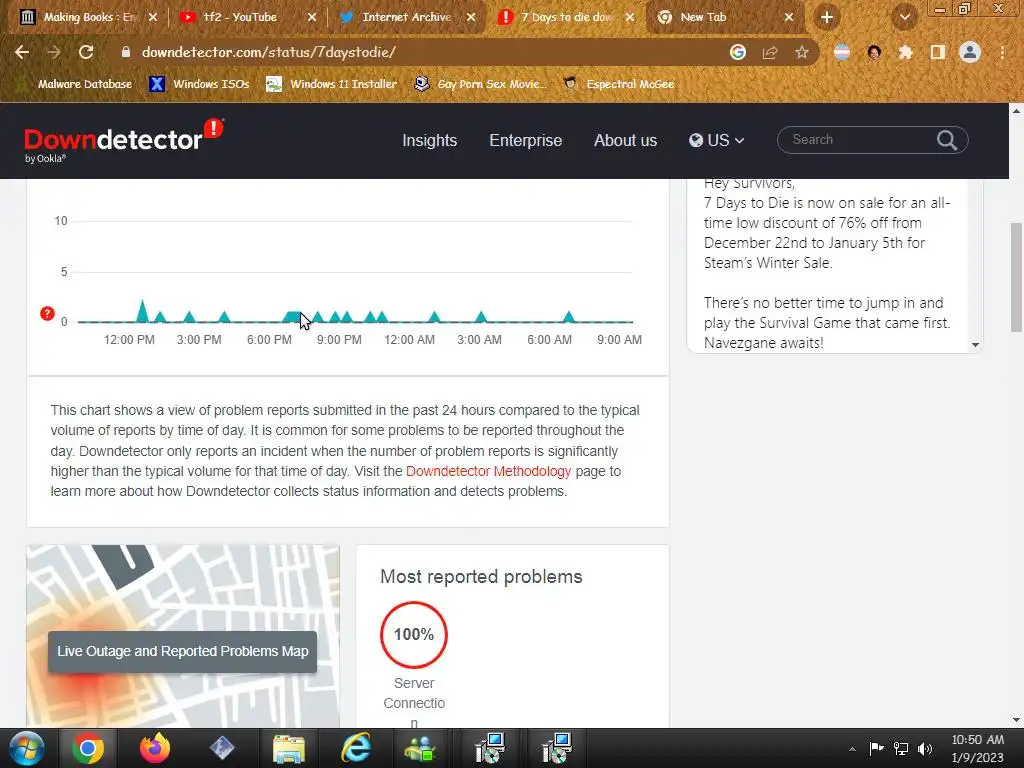Screen dimensions: 1024x768
Task: Open Insights menu item
Action: (x=430, y=140)
